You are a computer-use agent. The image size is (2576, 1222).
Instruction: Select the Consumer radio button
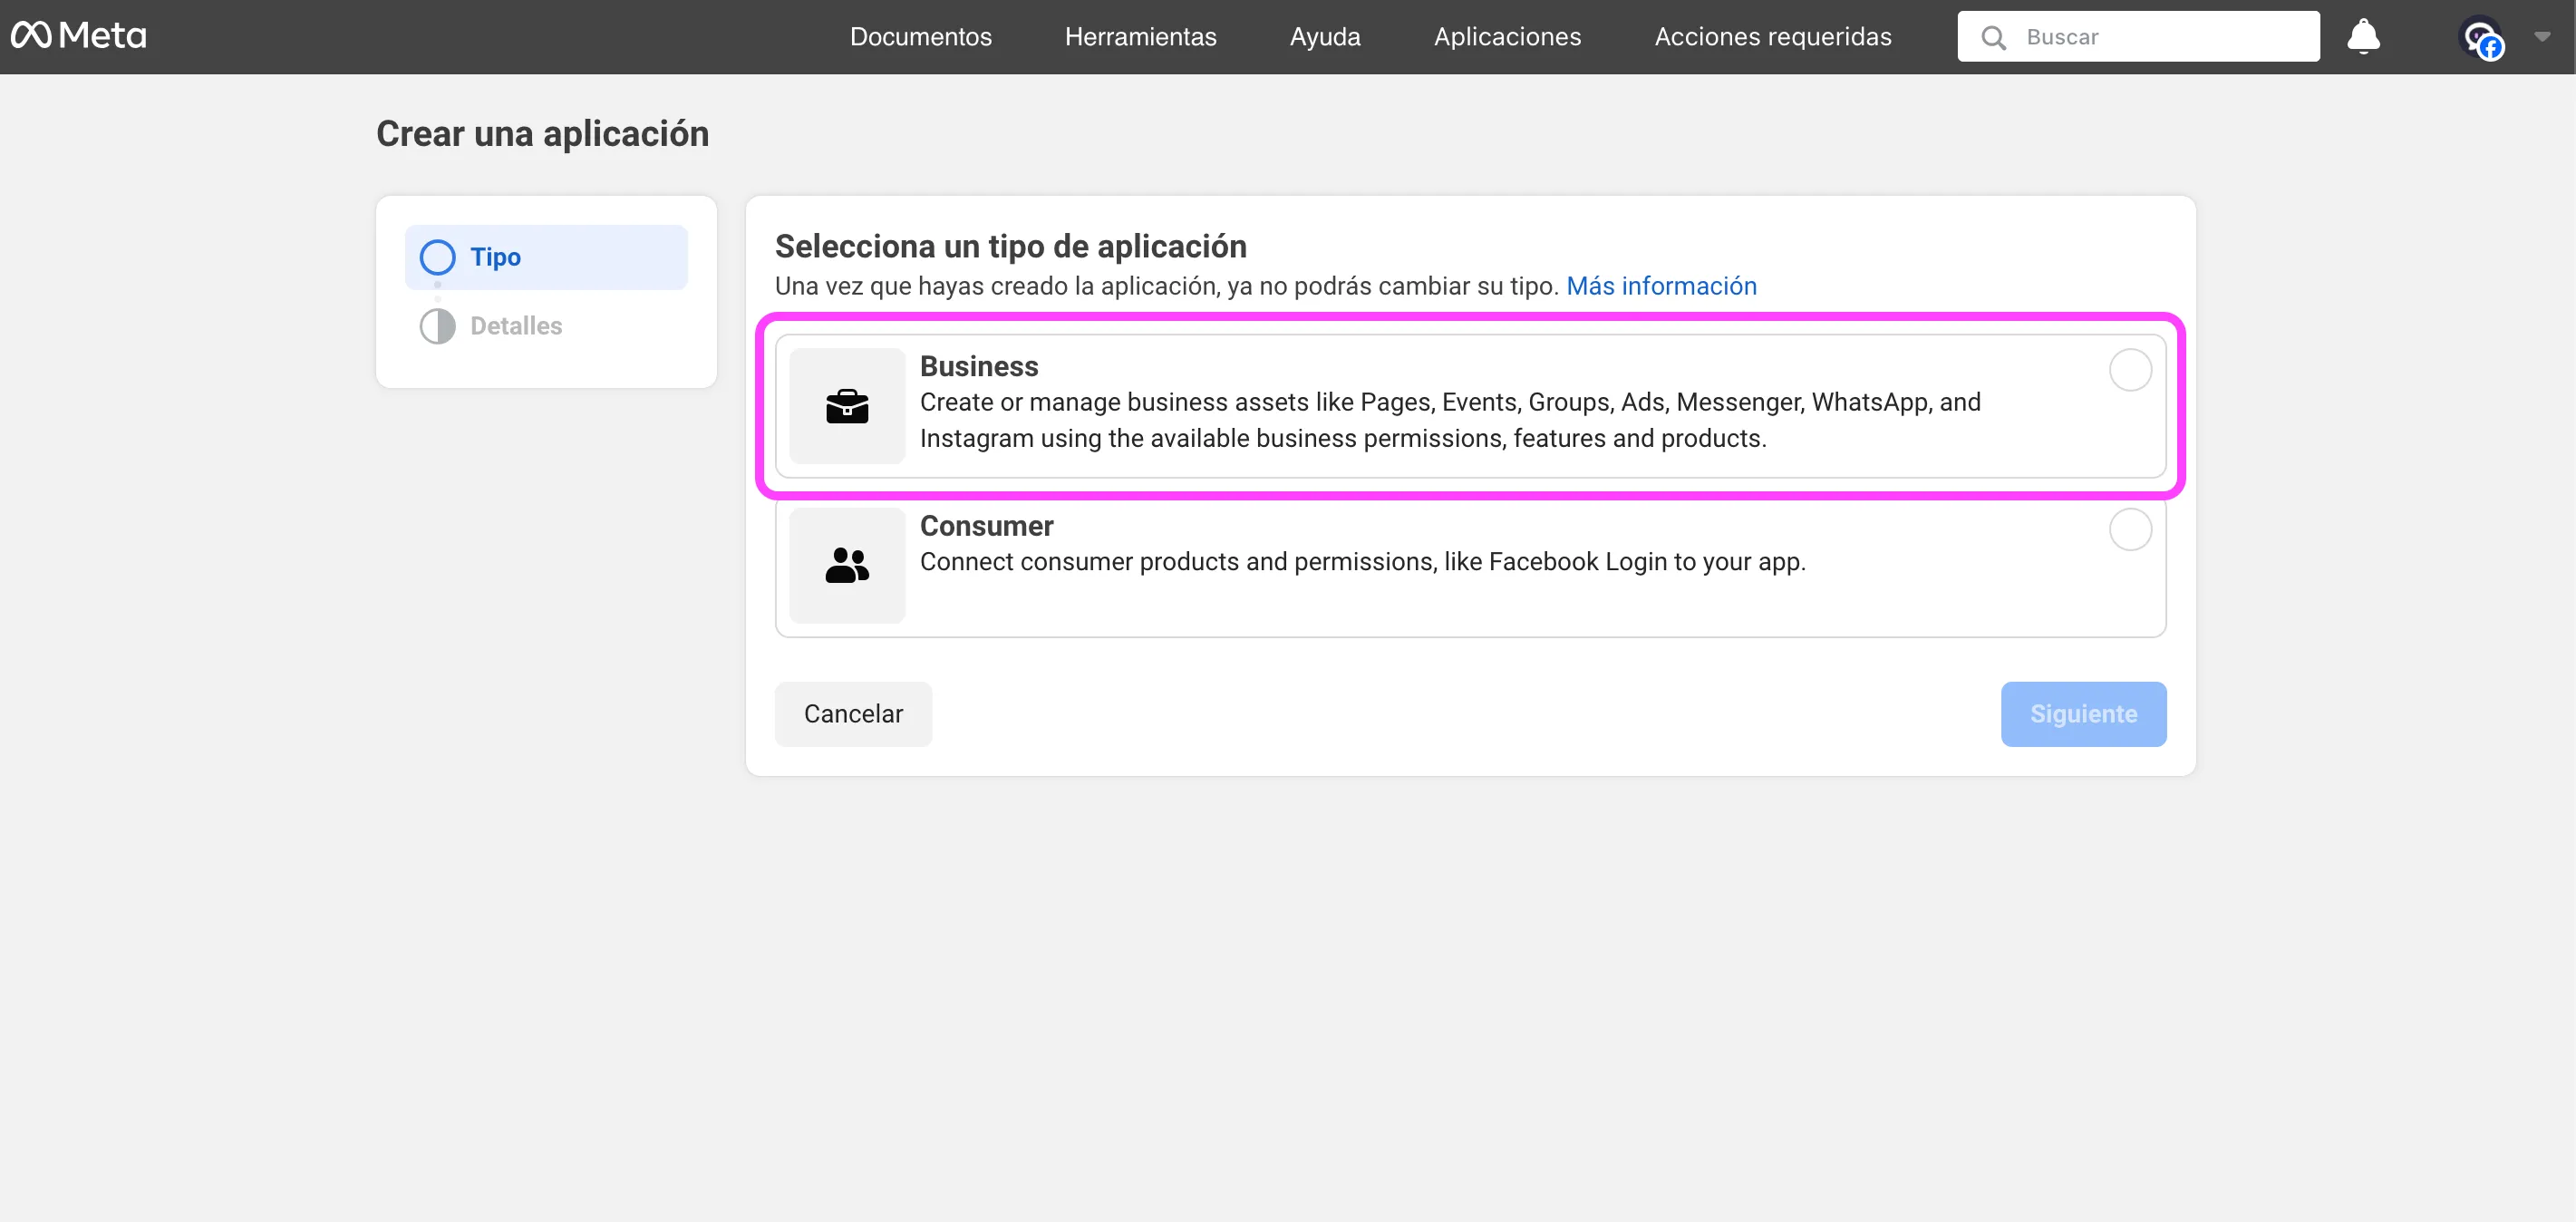(2130, 529)
